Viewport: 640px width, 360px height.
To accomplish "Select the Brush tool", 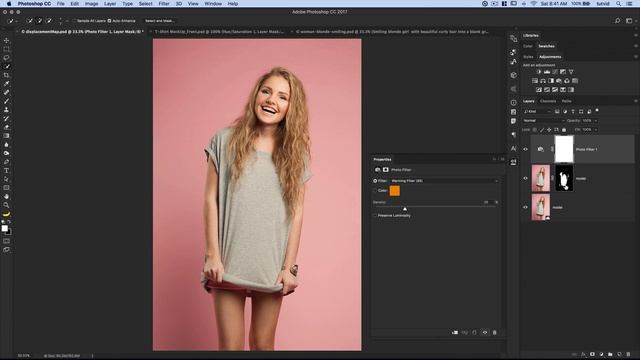I will click(x=7, y=101).
